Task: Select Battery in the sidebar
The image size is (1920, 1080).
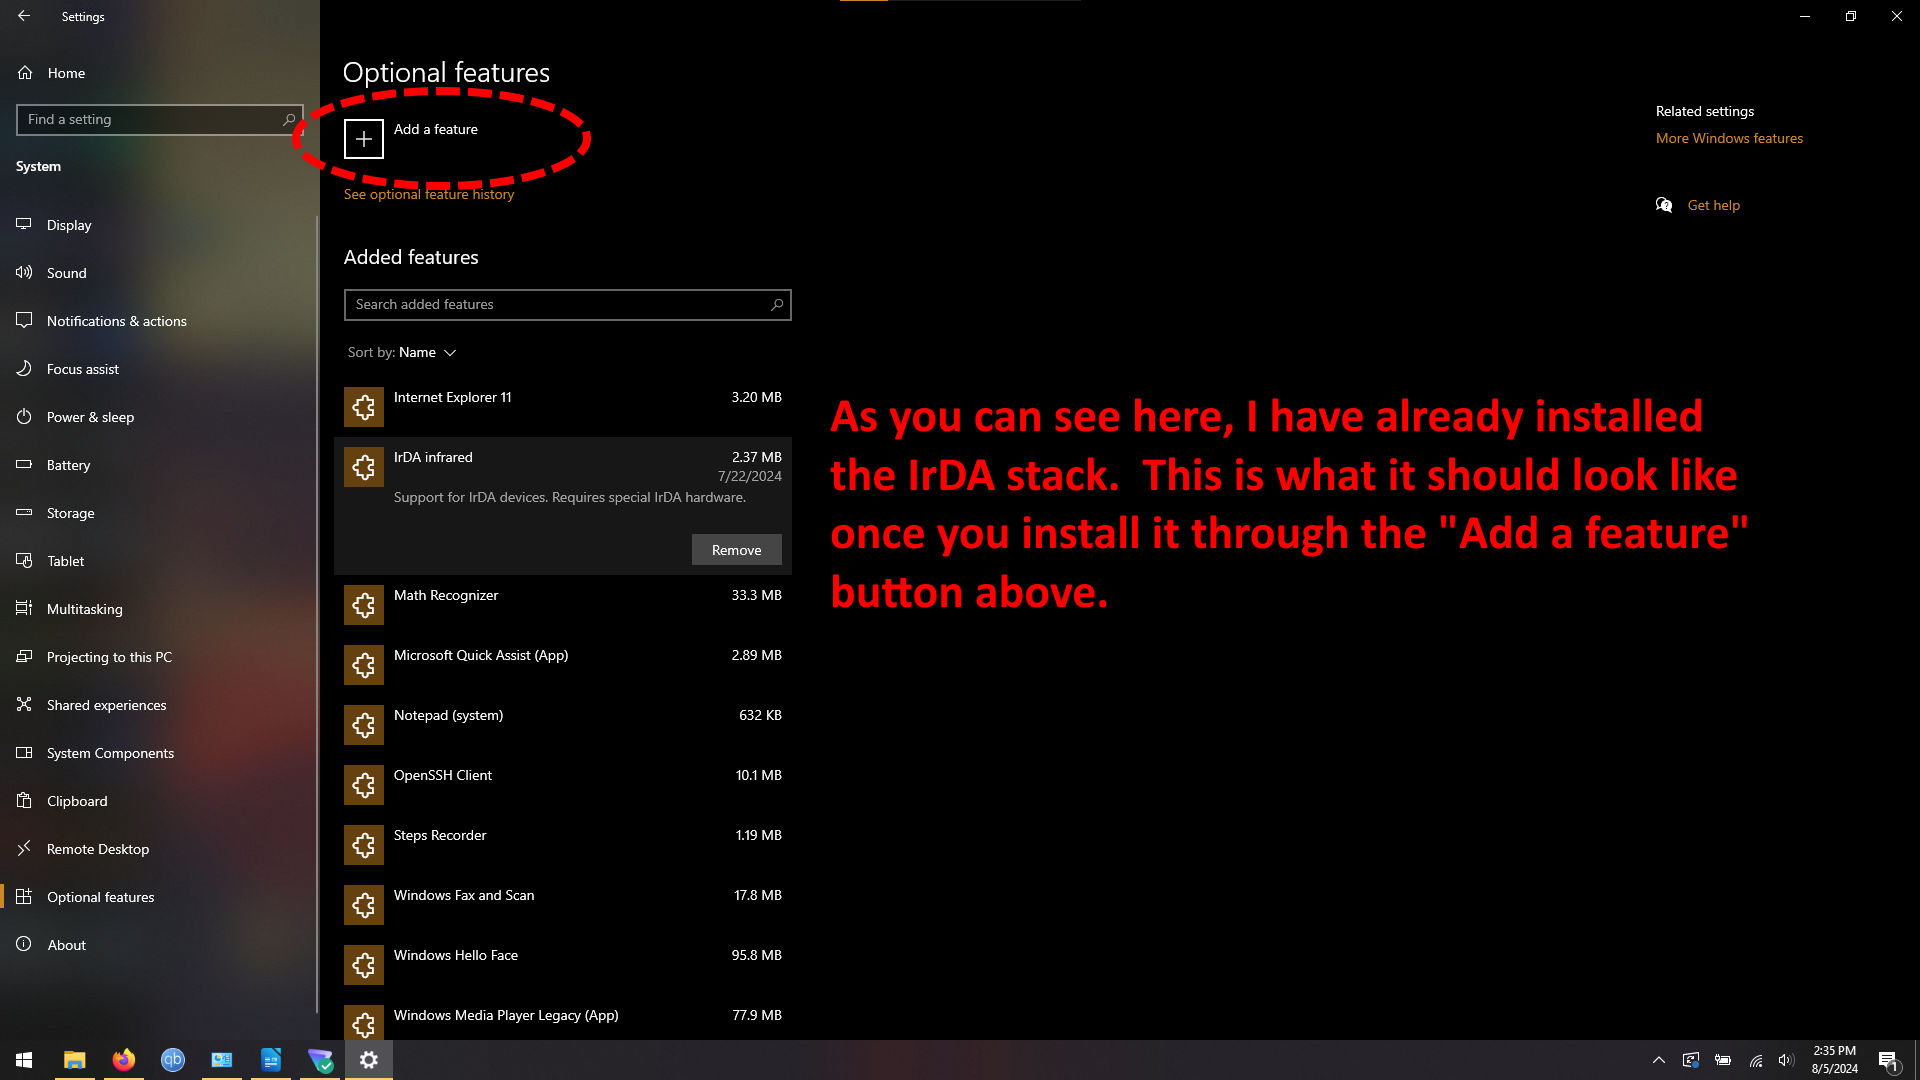Action: [x=160, y=465]
